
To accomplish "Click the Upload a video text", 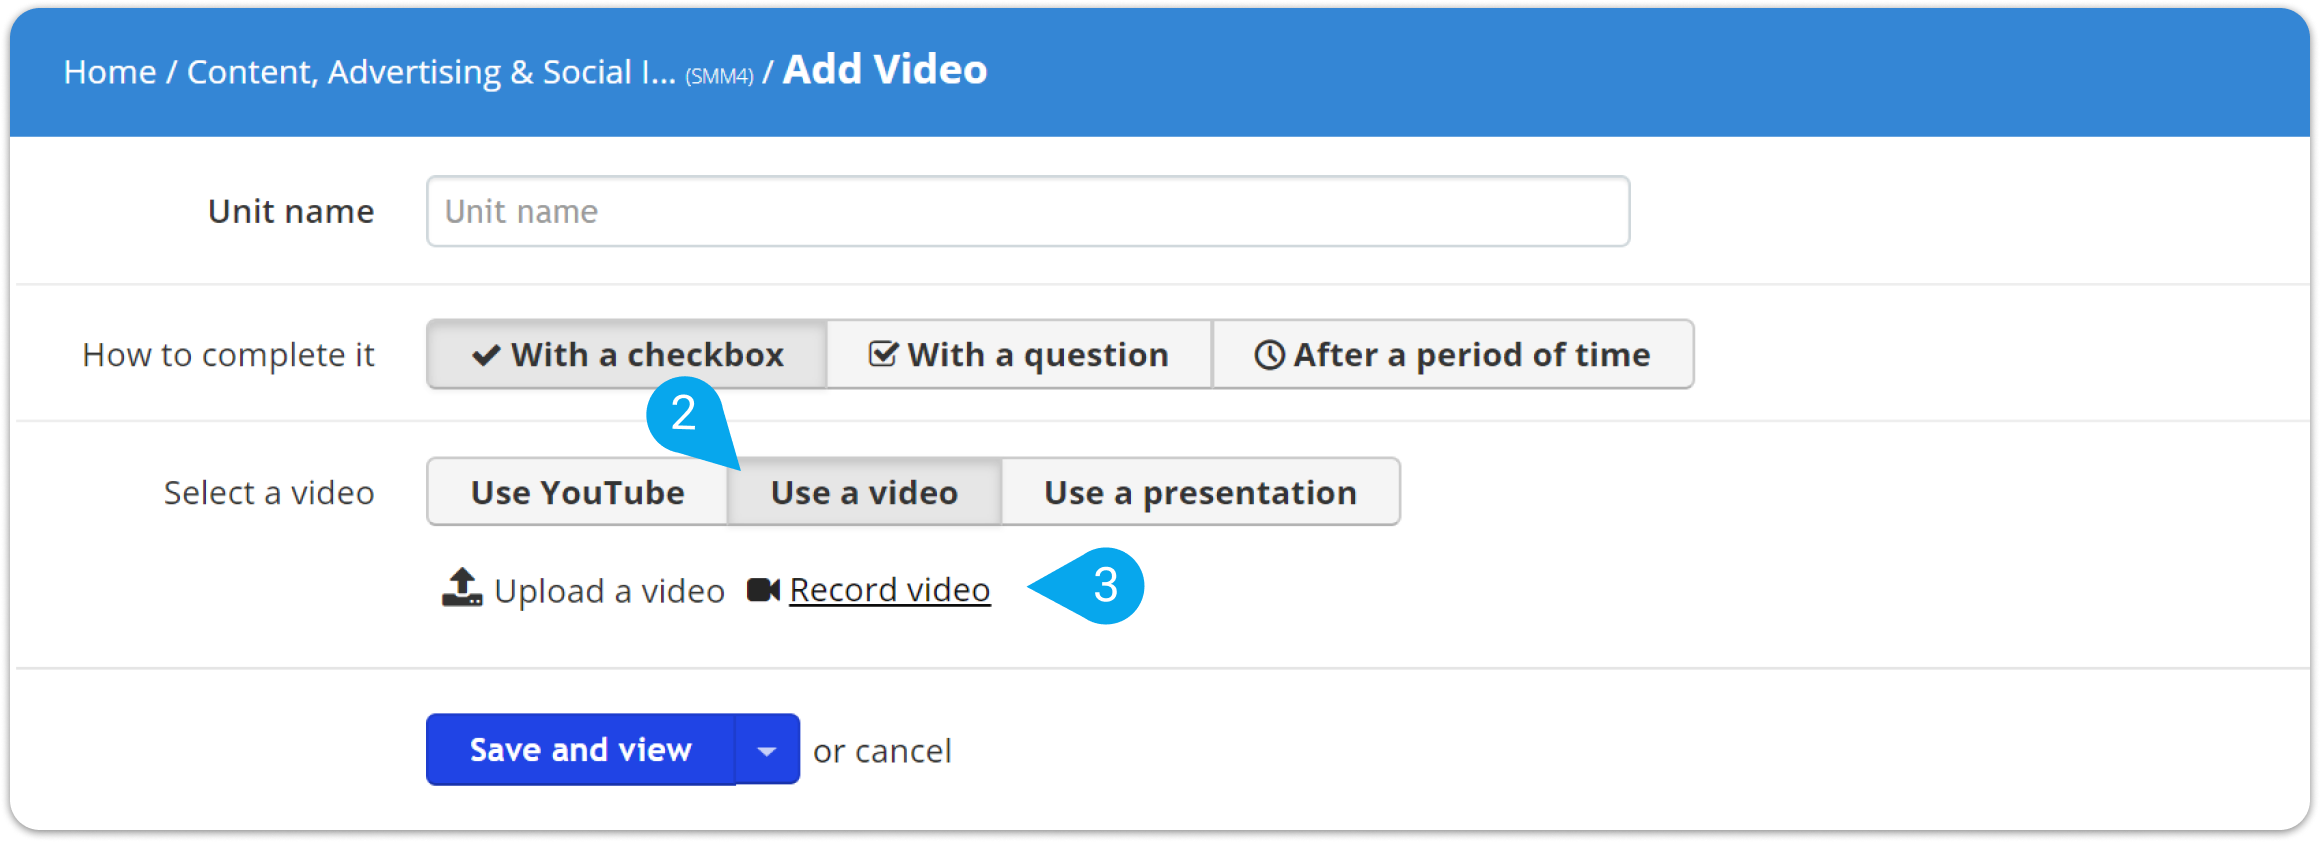I will (609, 591).
